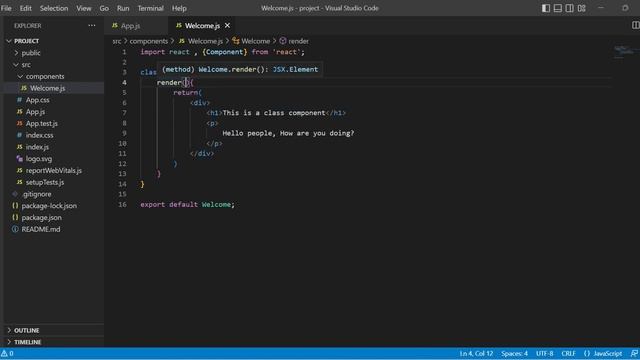Toggle the secondary side bar layout icon
This screenshot has width=640, height=360.
point(569,8)
